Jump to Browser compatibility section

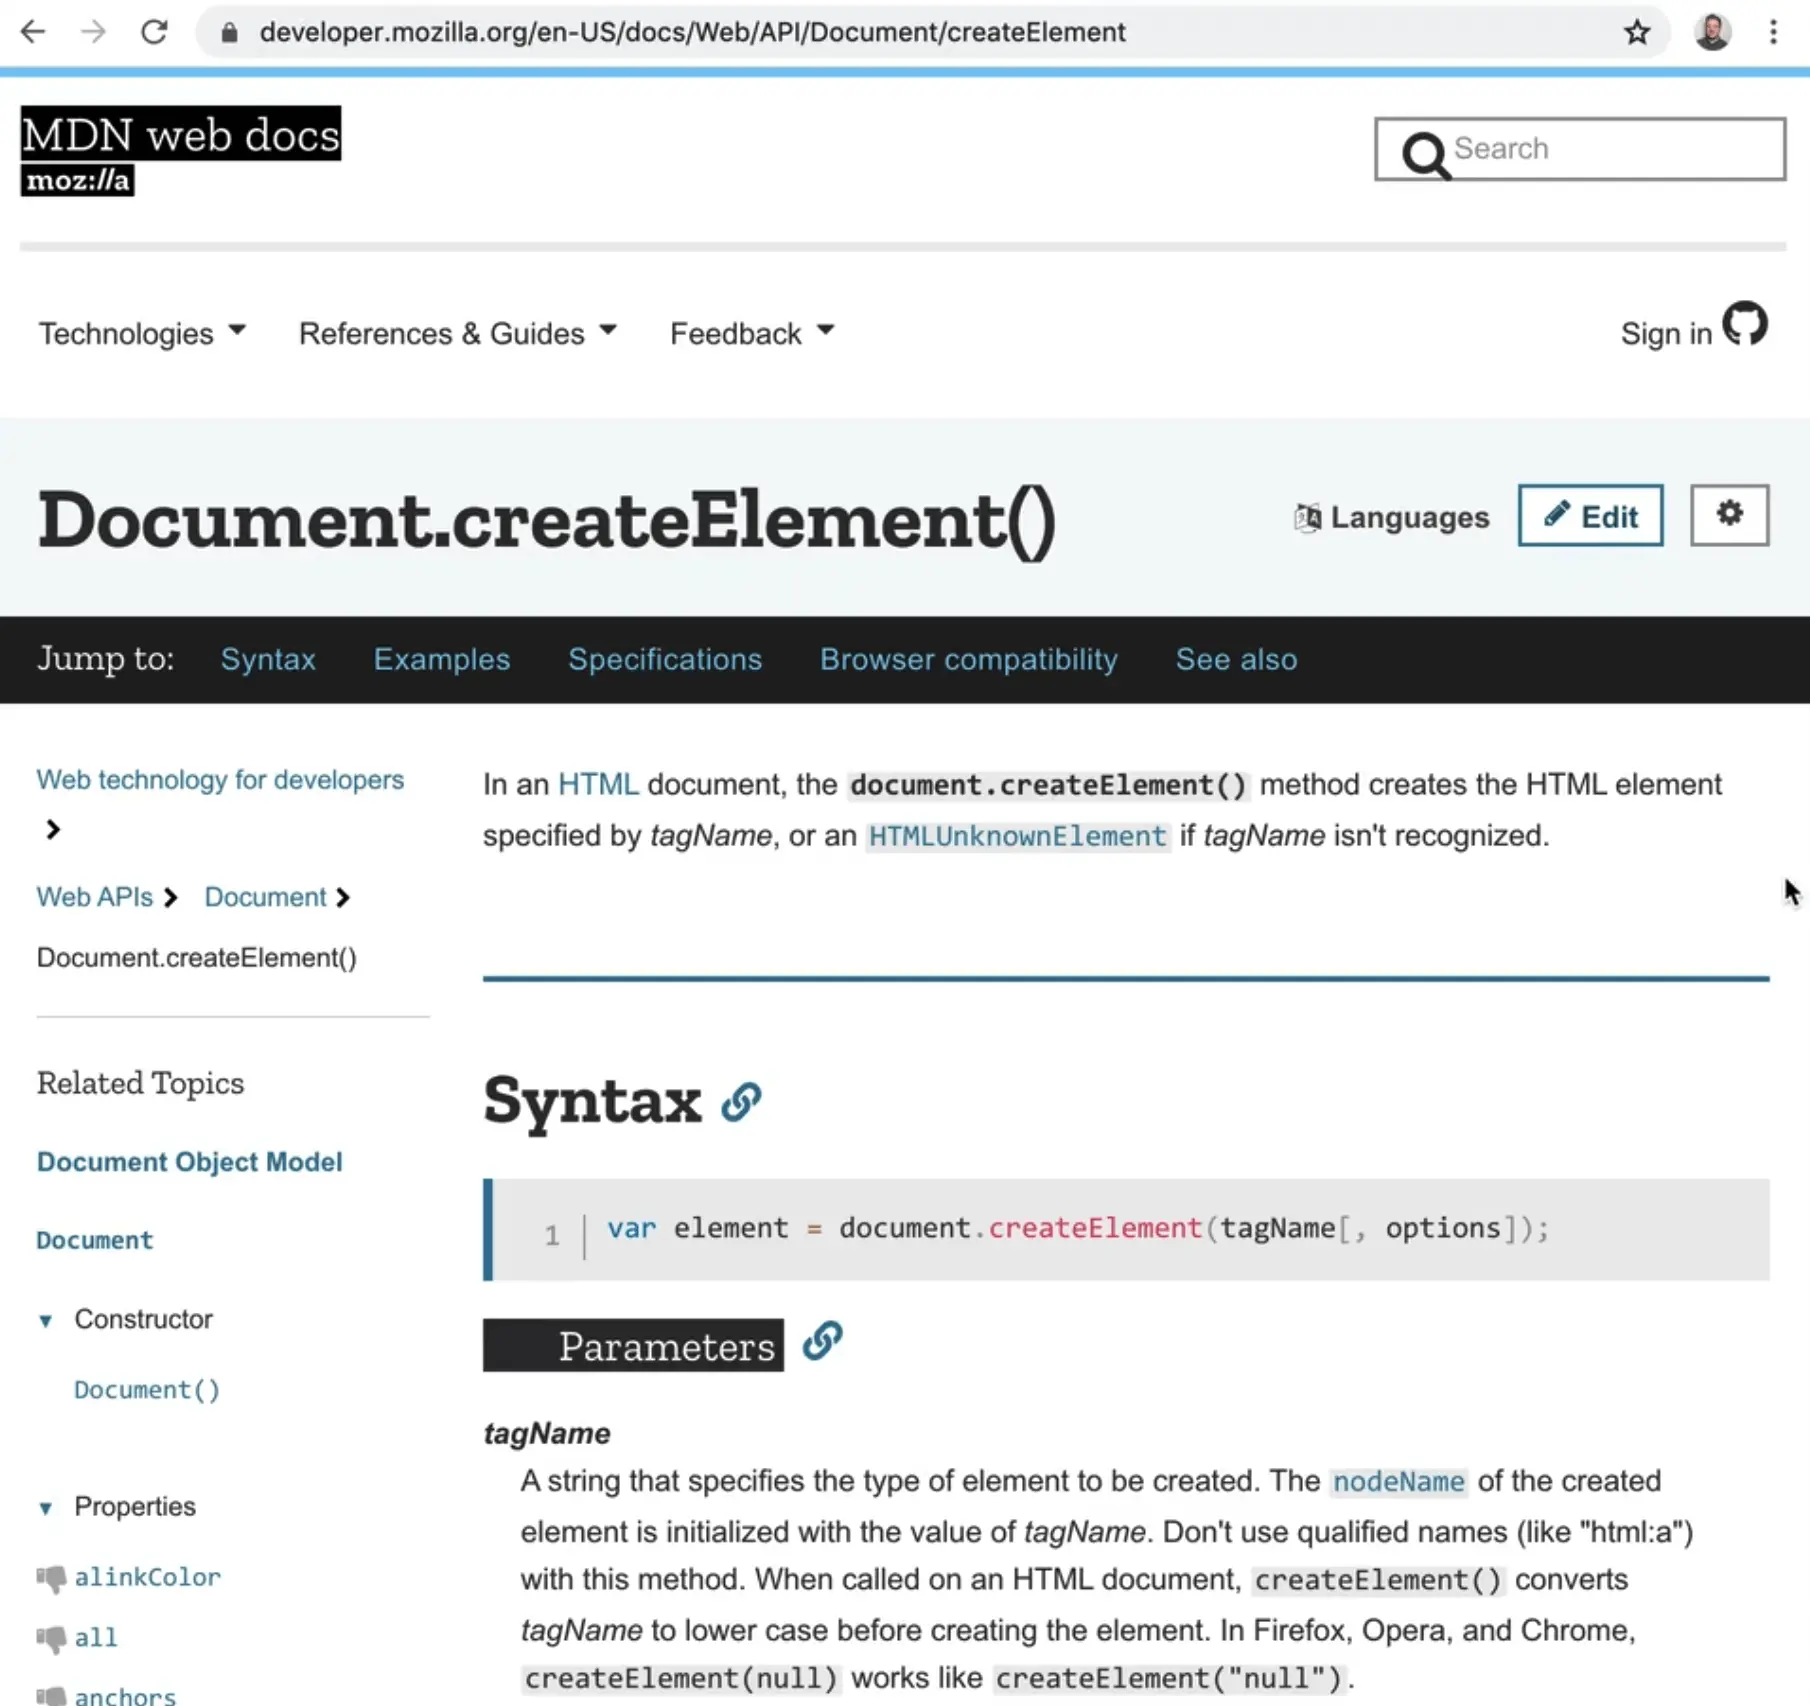968,659
